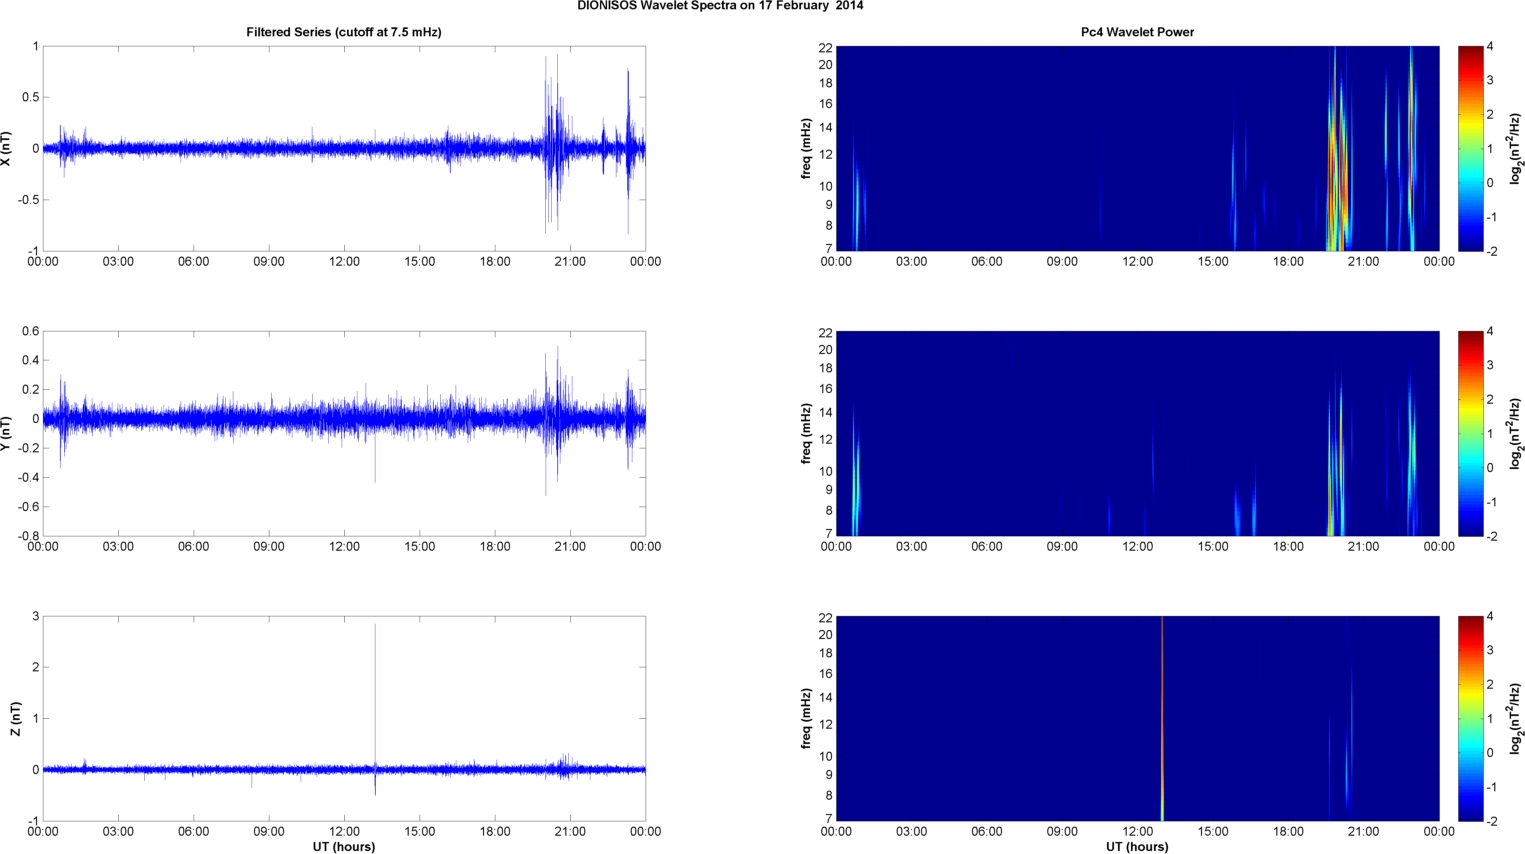The image size is (1525, 854).
Task: Click log2(nT²/Hz) label beside Z spectrogram colorbar
Action: click(1516, 718)
